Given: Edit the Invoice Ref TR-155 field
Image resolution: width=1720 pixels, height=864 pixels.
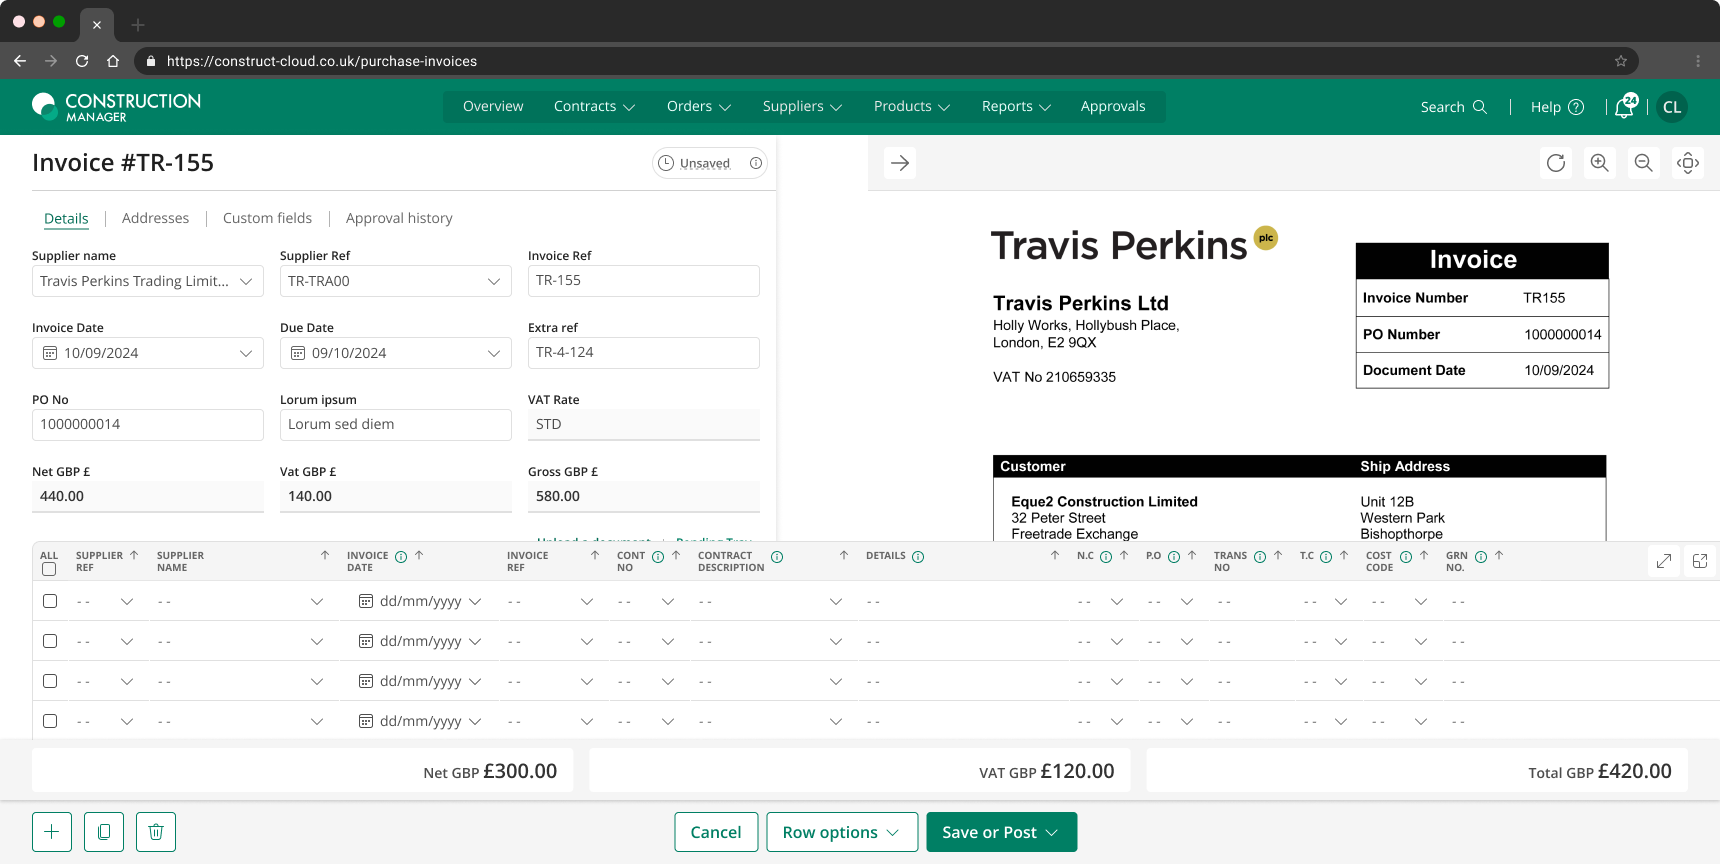Looking at the screenshot, I should (x=644, y=281).
